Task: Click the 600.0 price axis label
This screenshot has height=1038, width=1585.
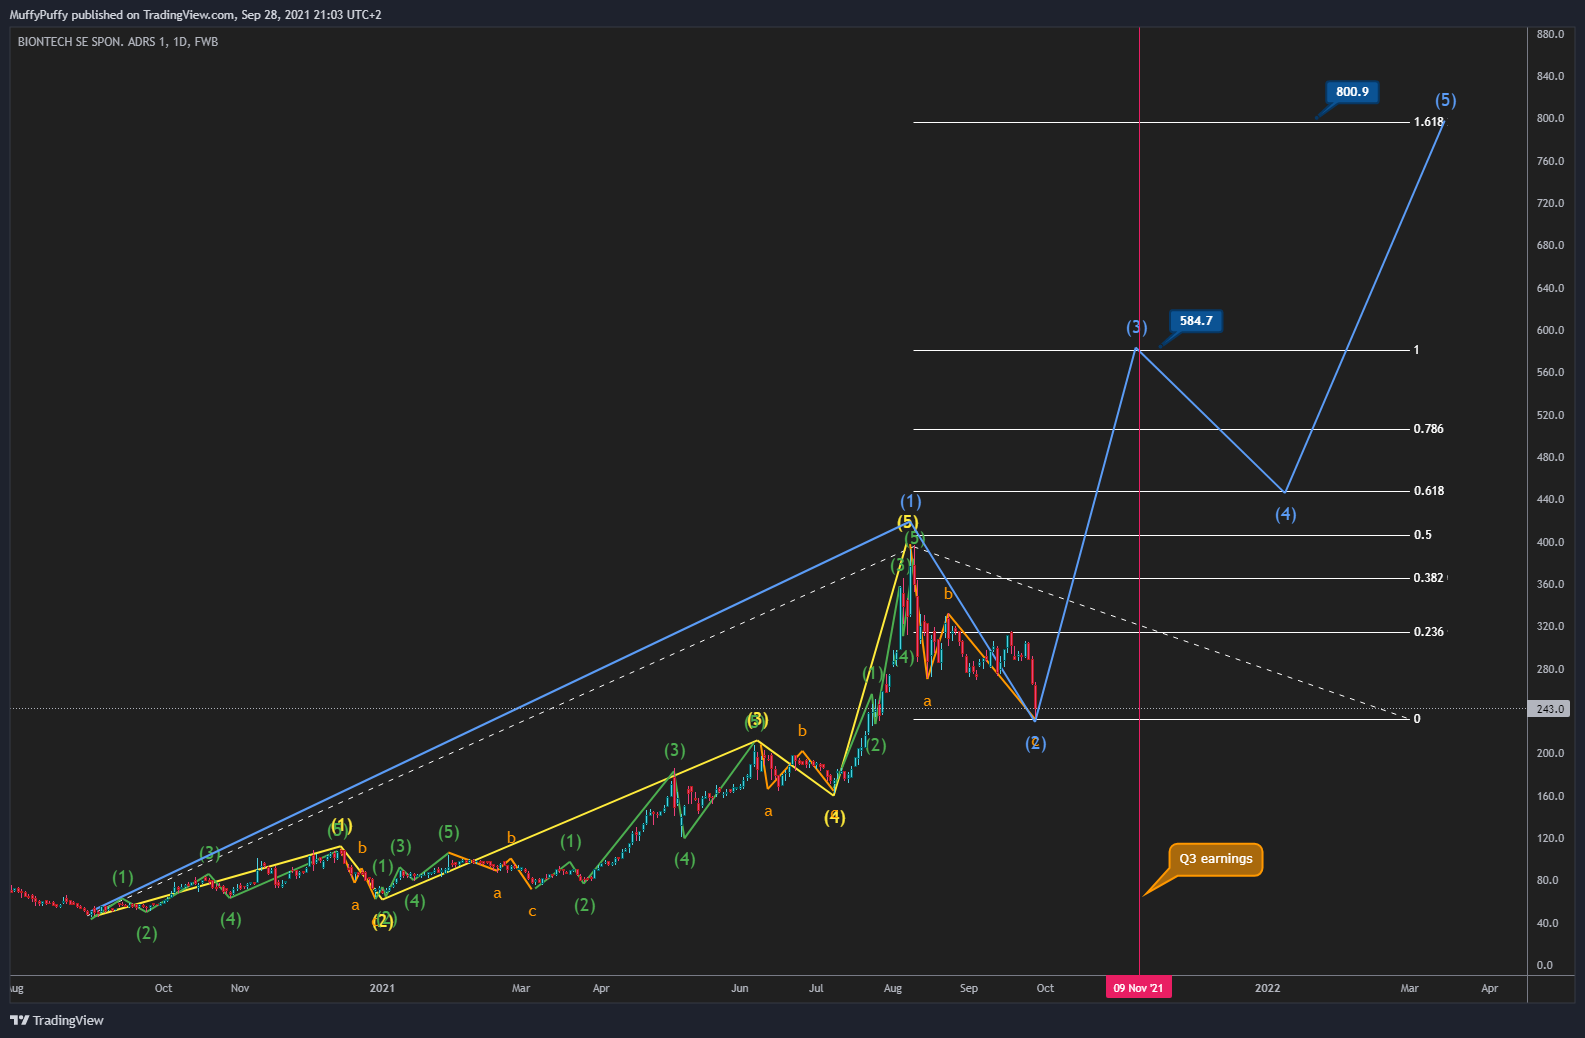Action: 1550,330
